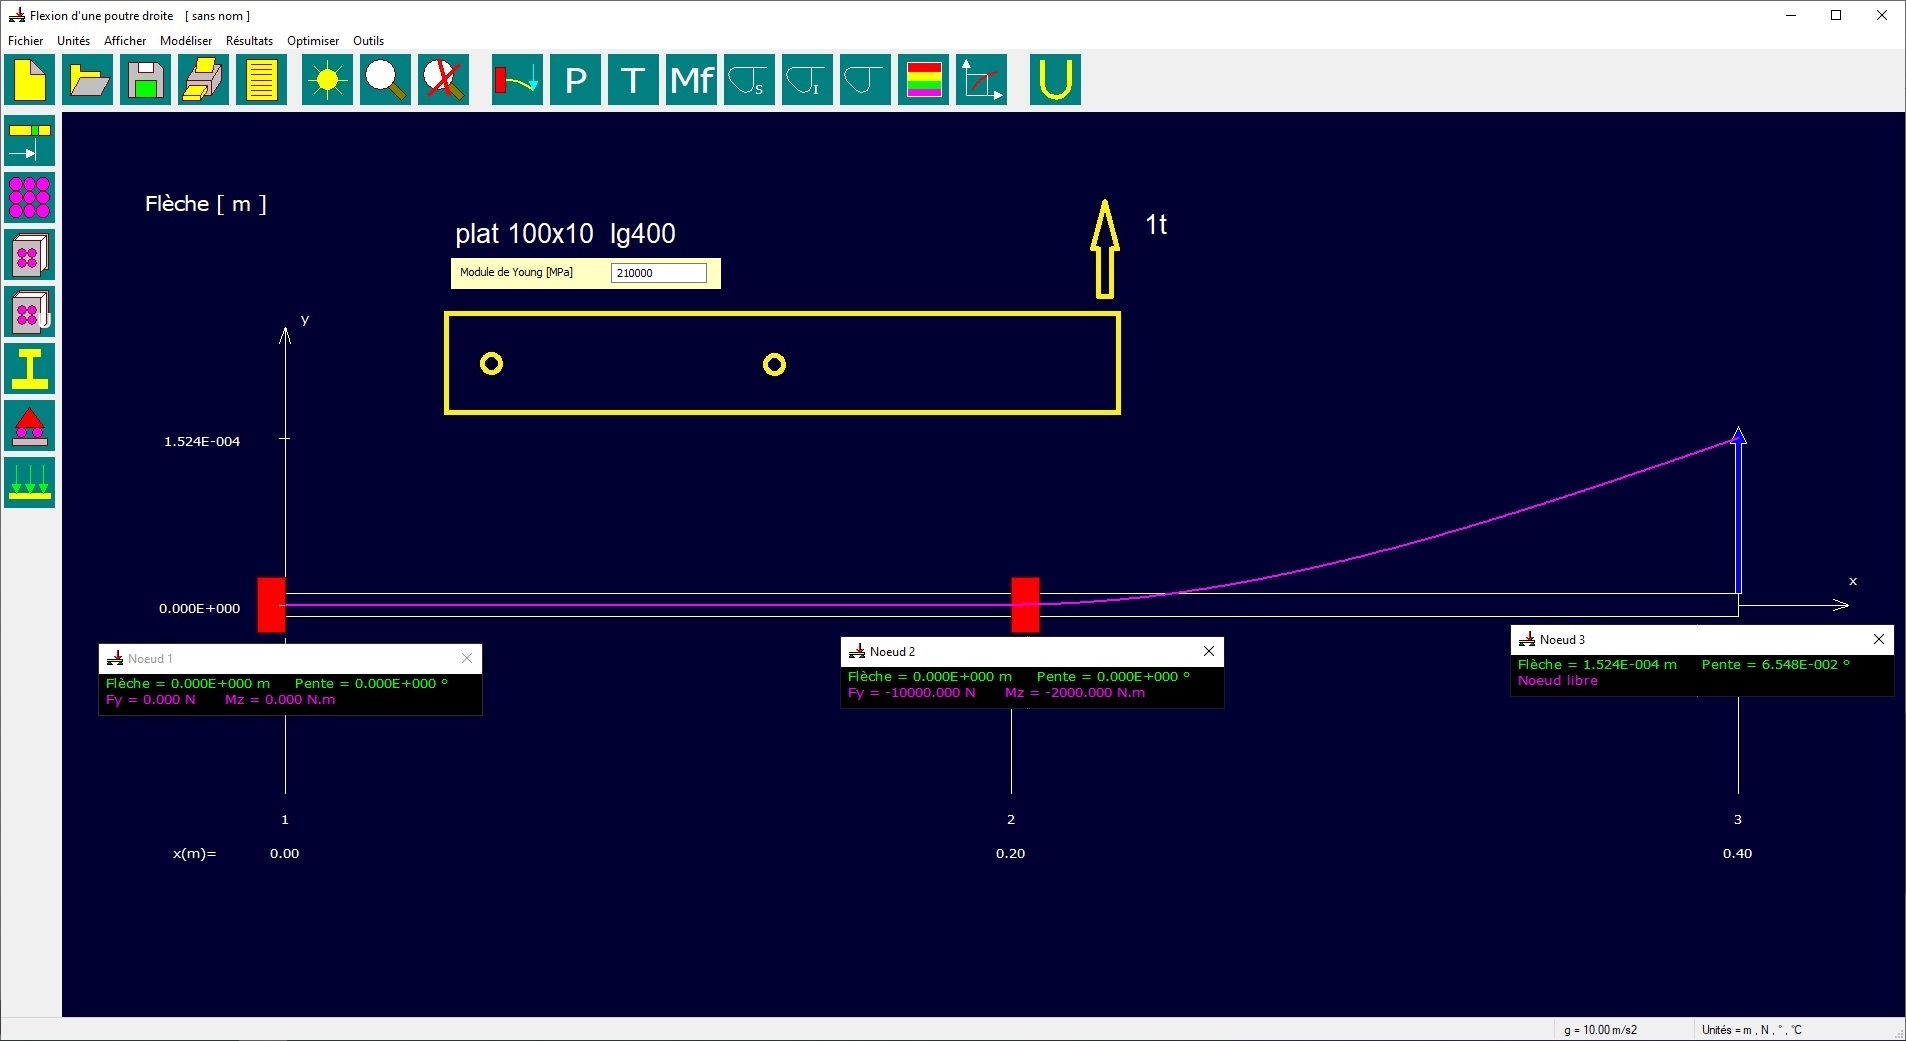Screen dimensions: 1906x1041
Task: Click 'Pente = 6.548E-002 °' in Noeud 3
Action: (1776, 664)
